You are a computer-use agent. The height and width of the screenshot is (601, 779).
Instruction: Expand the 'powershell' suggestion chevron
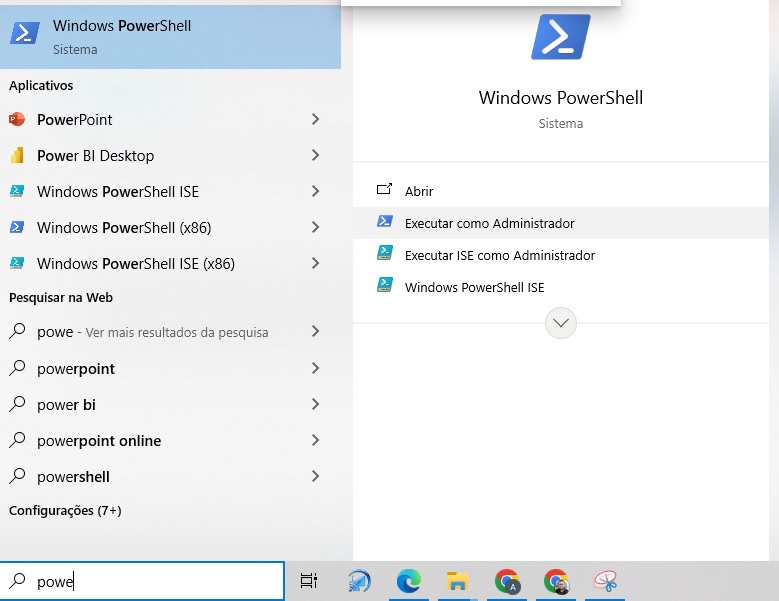(x=315, y=476)
